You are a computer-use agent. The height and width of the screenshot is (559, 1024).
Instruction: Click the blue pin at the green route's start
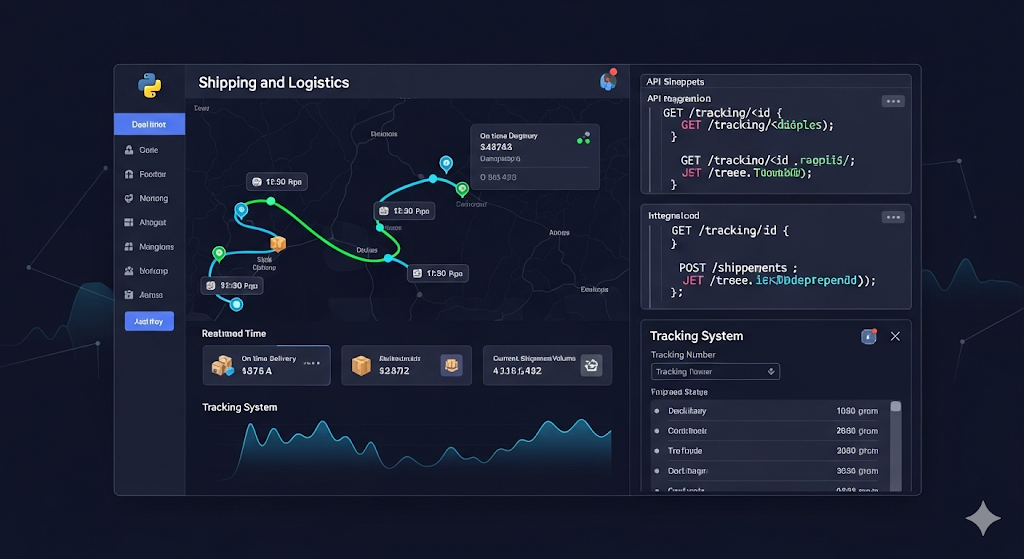tap(242, 210)
